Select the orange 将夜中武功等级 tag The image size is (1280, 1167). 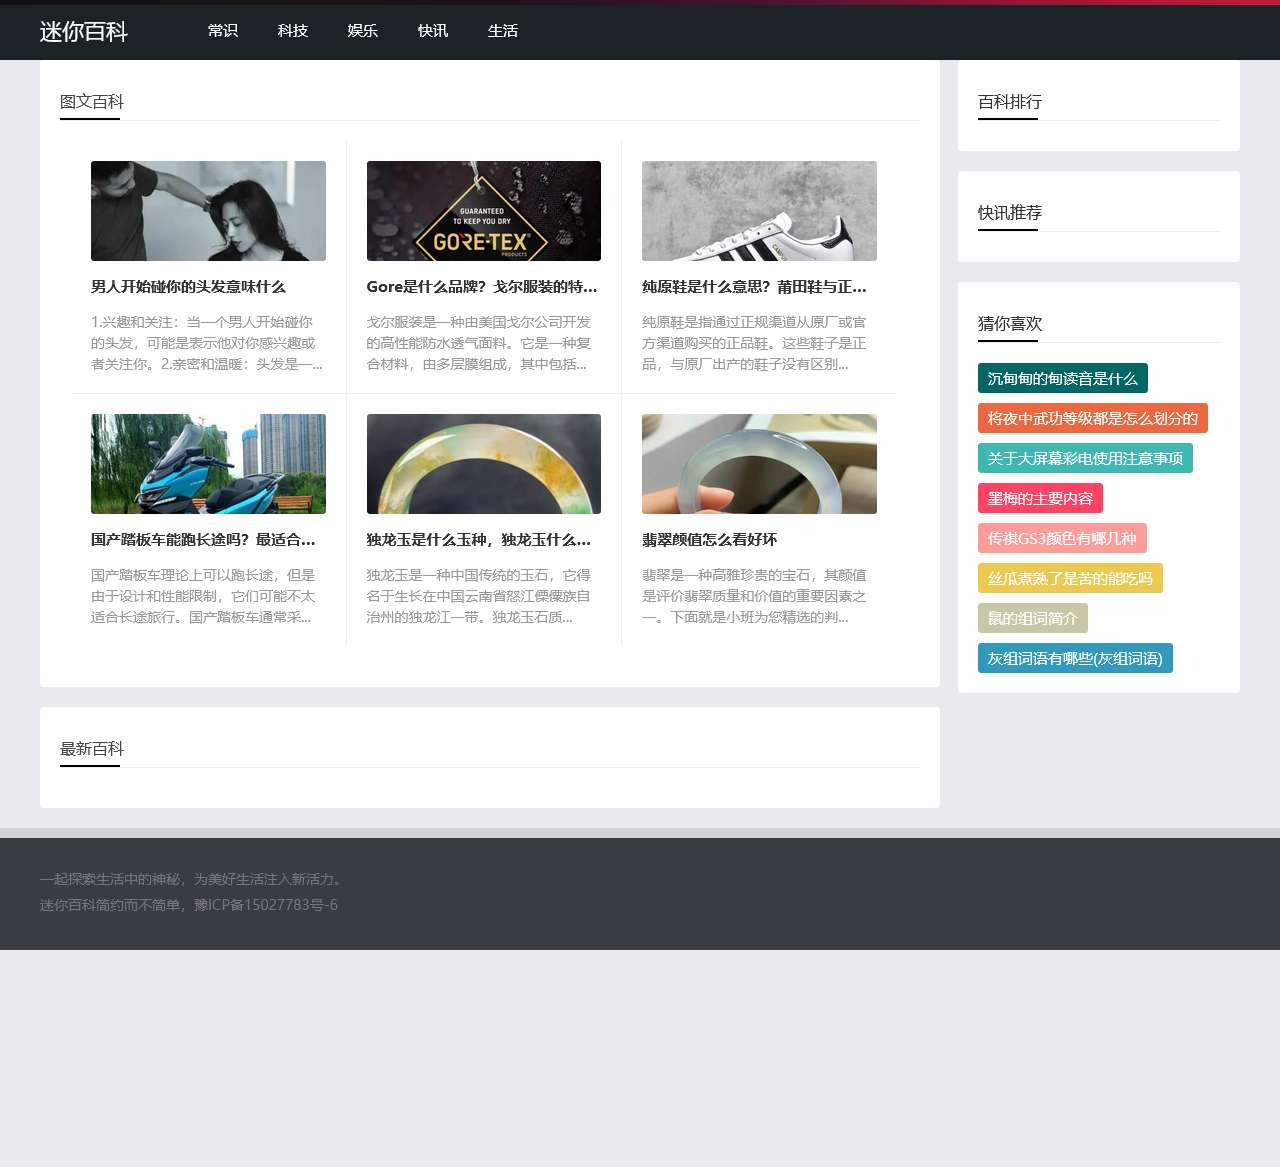coord(1092,418)
